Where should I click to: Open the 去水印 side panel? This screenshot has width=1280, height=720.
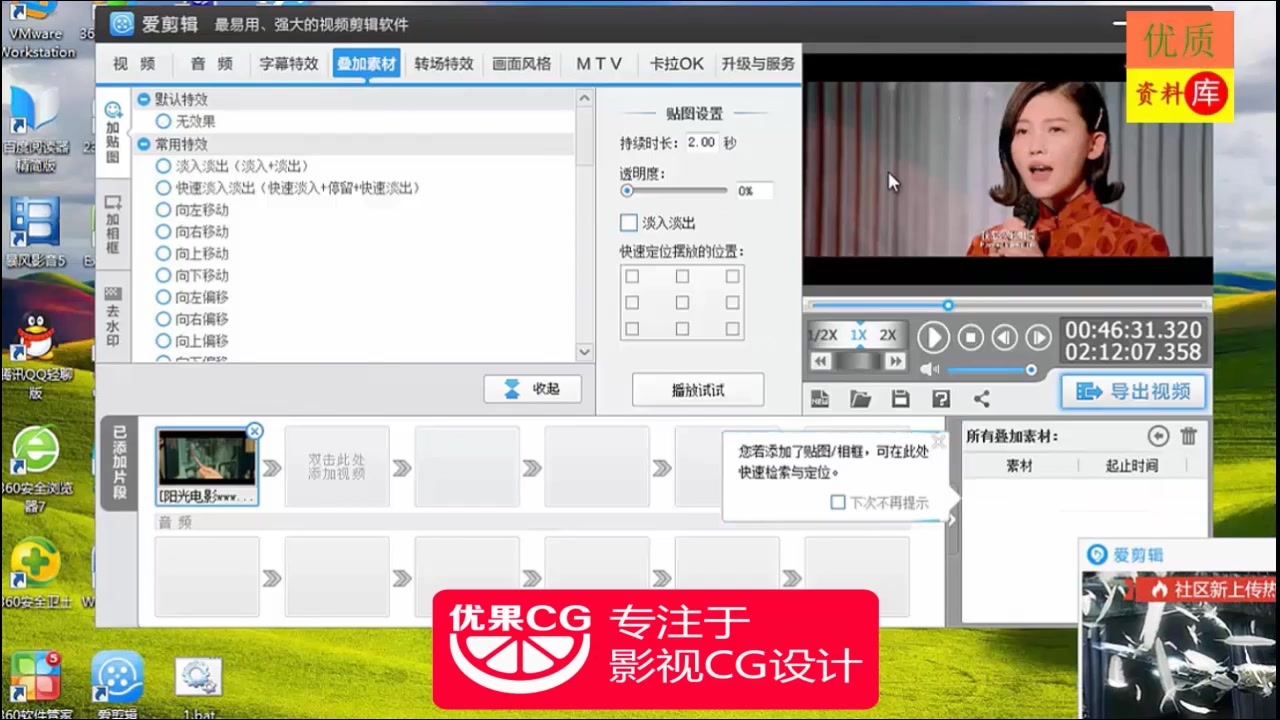click(x=113, y=317)
